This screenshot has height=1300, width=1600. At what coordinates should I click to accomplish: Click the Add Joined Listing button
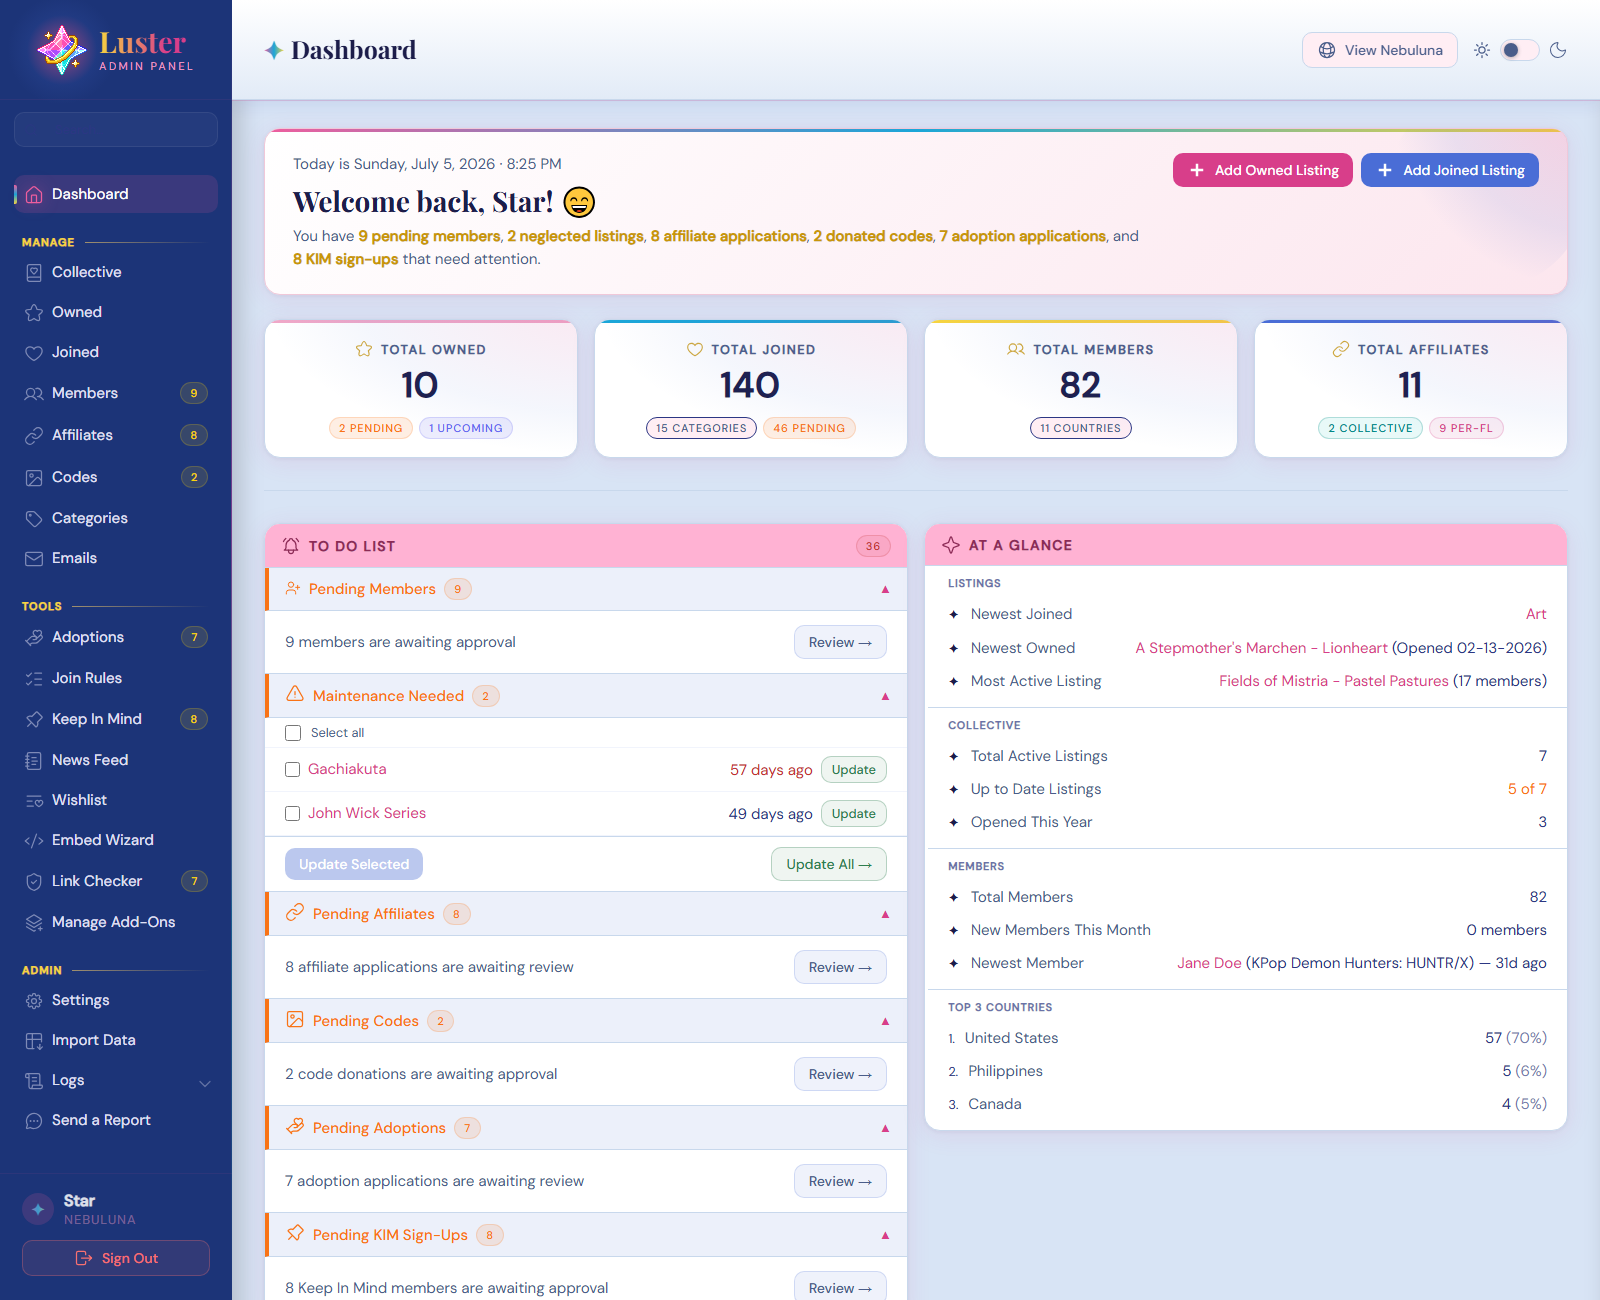click(x=1450, y=170)
